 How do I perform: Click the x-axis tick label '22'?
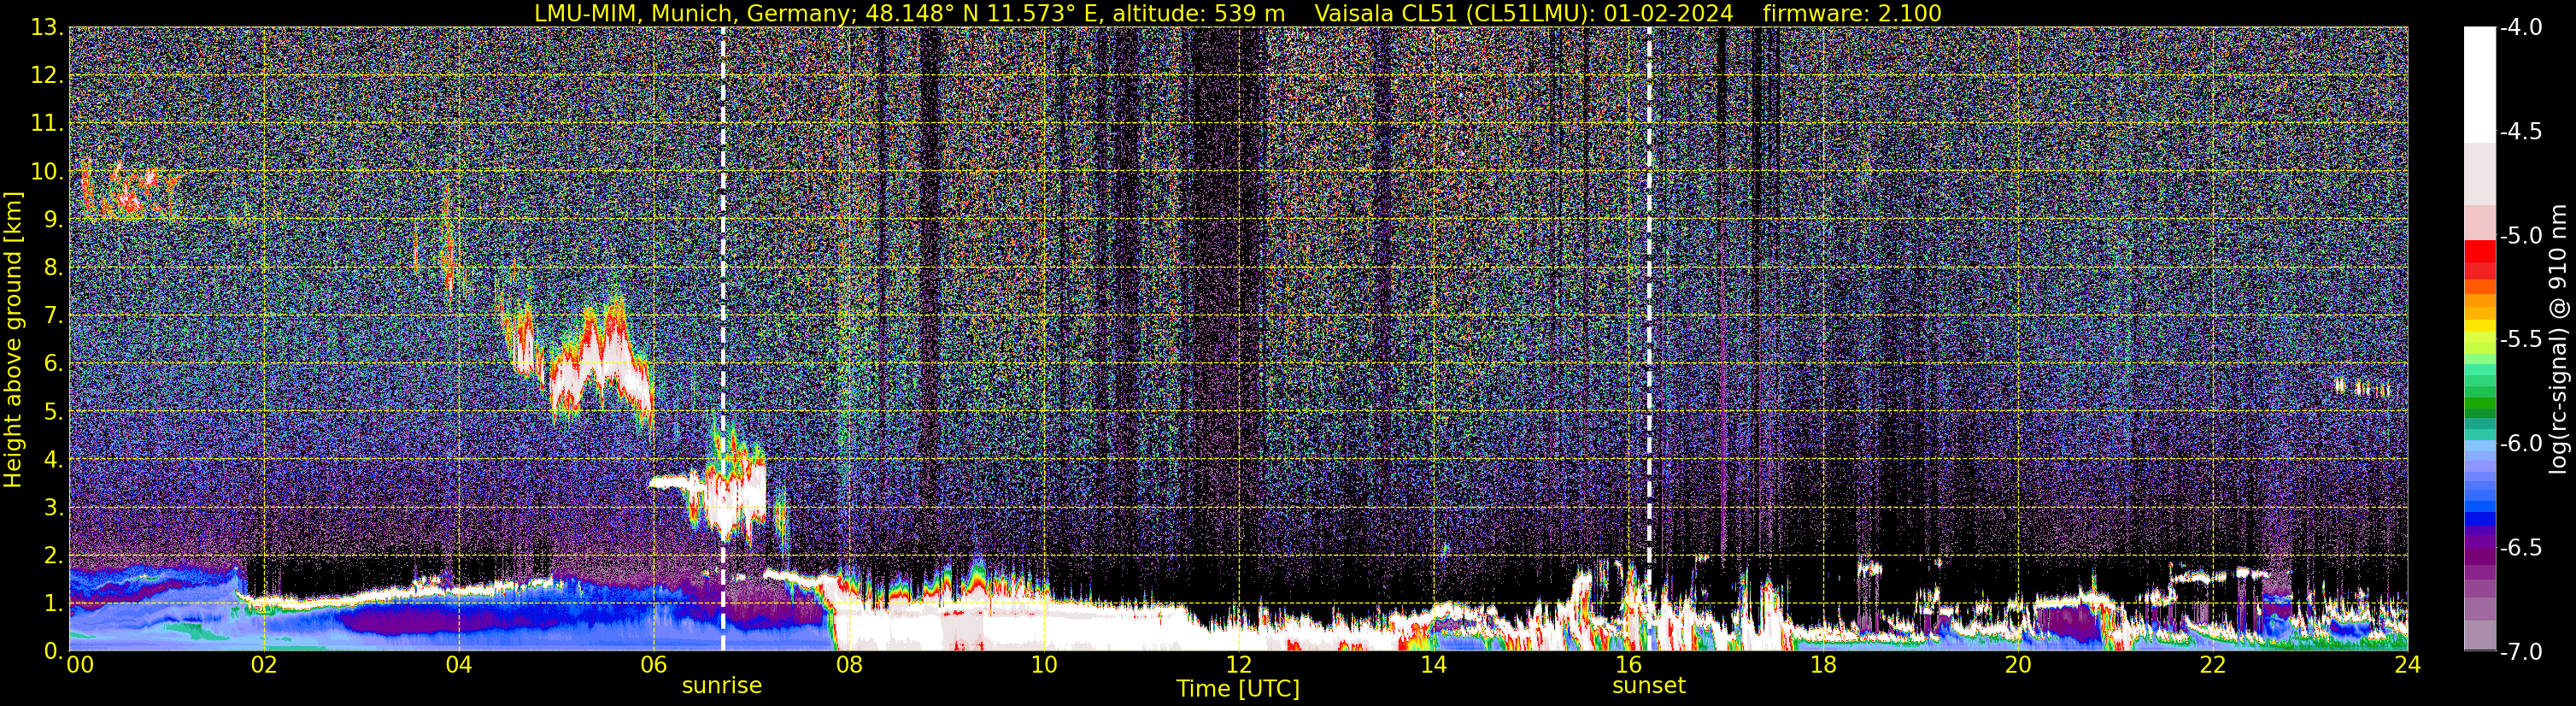click(2213, 665)
